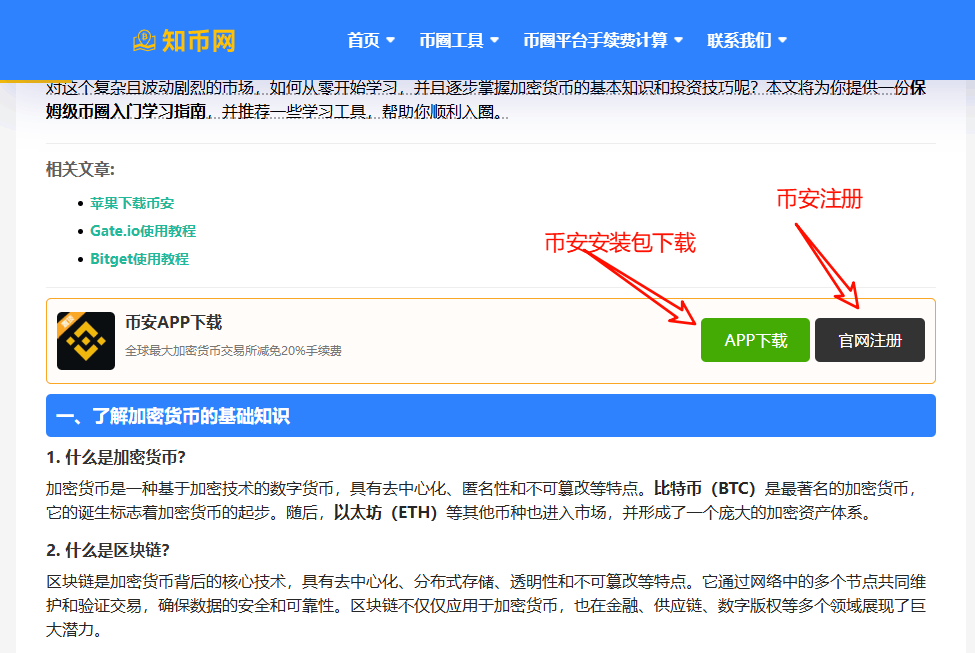
Task: Click the 币安APP下载 banner title
Action: pyautogui.click(x=173, y=322)
